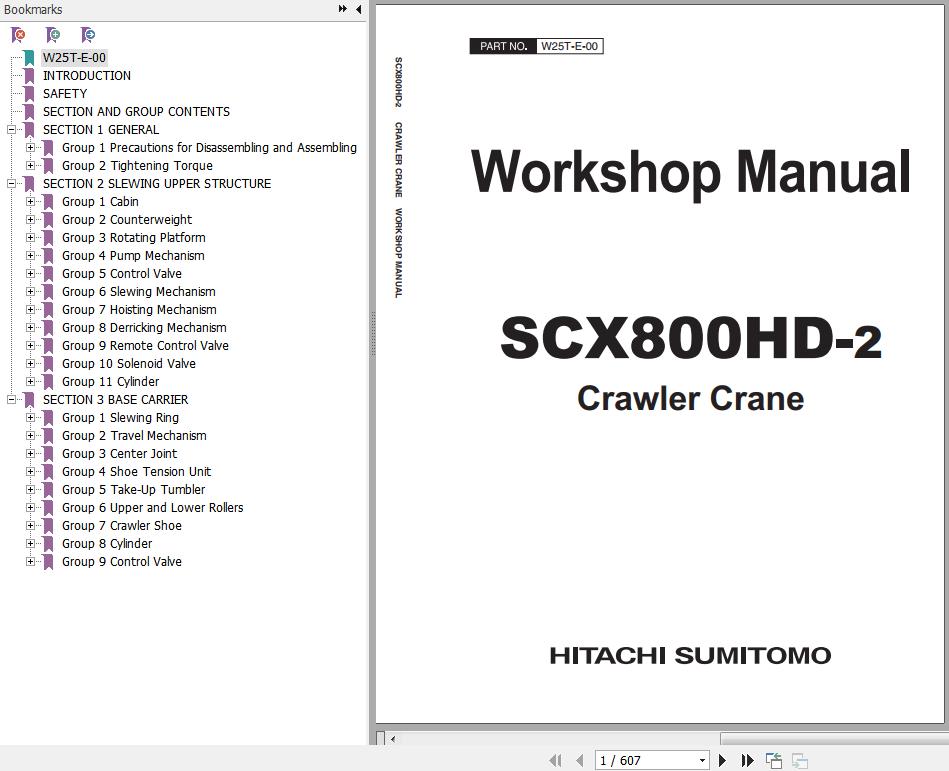This screenshot has height=771, width=949.
Task: Go to the next page
Action: 722,760
